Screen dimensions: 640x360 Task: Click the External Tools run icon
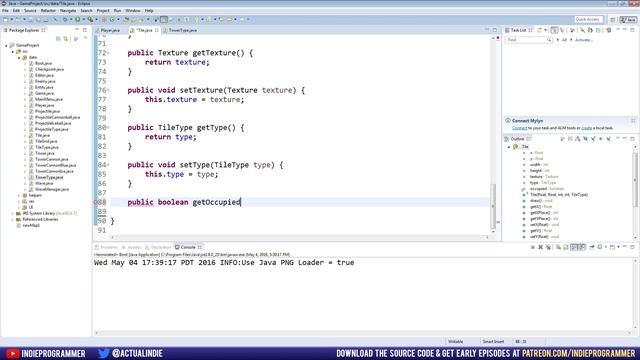(x=90, y=19)
